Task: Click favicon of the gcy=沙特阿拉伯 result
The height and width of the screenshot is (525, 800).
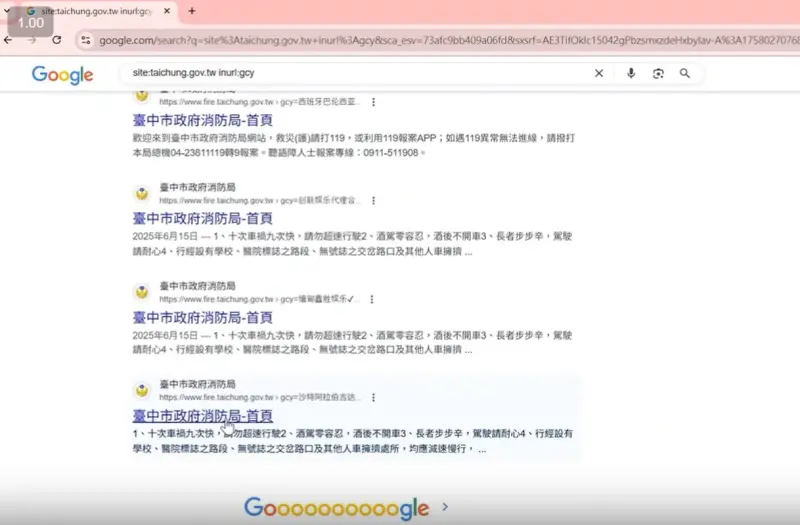Action: tap(142, 391)
